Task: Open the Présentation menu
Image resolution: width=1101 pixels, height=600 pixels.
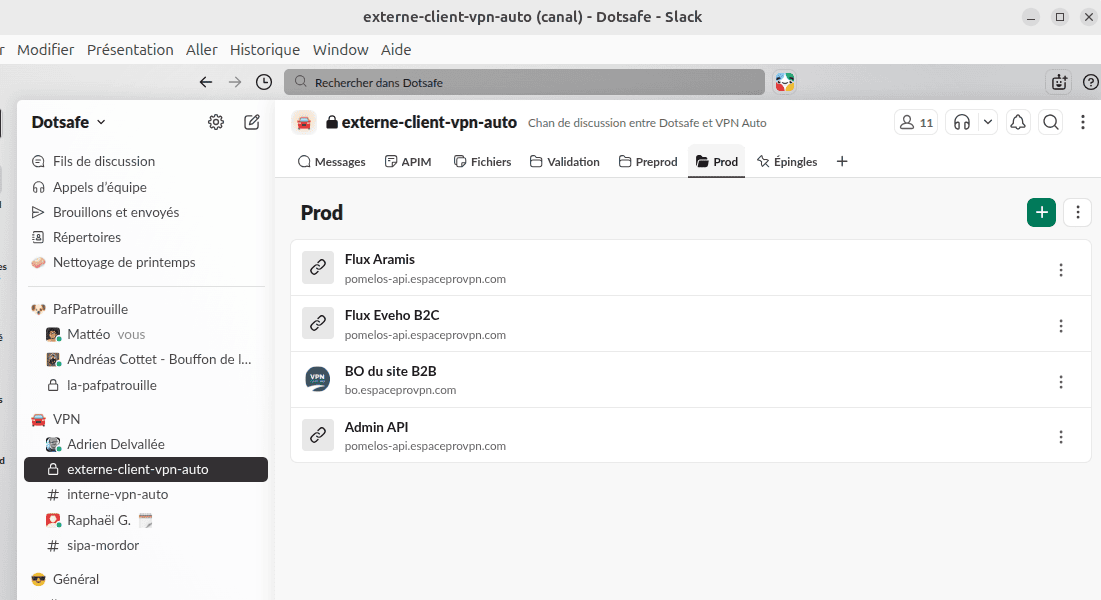Action: 130,50
